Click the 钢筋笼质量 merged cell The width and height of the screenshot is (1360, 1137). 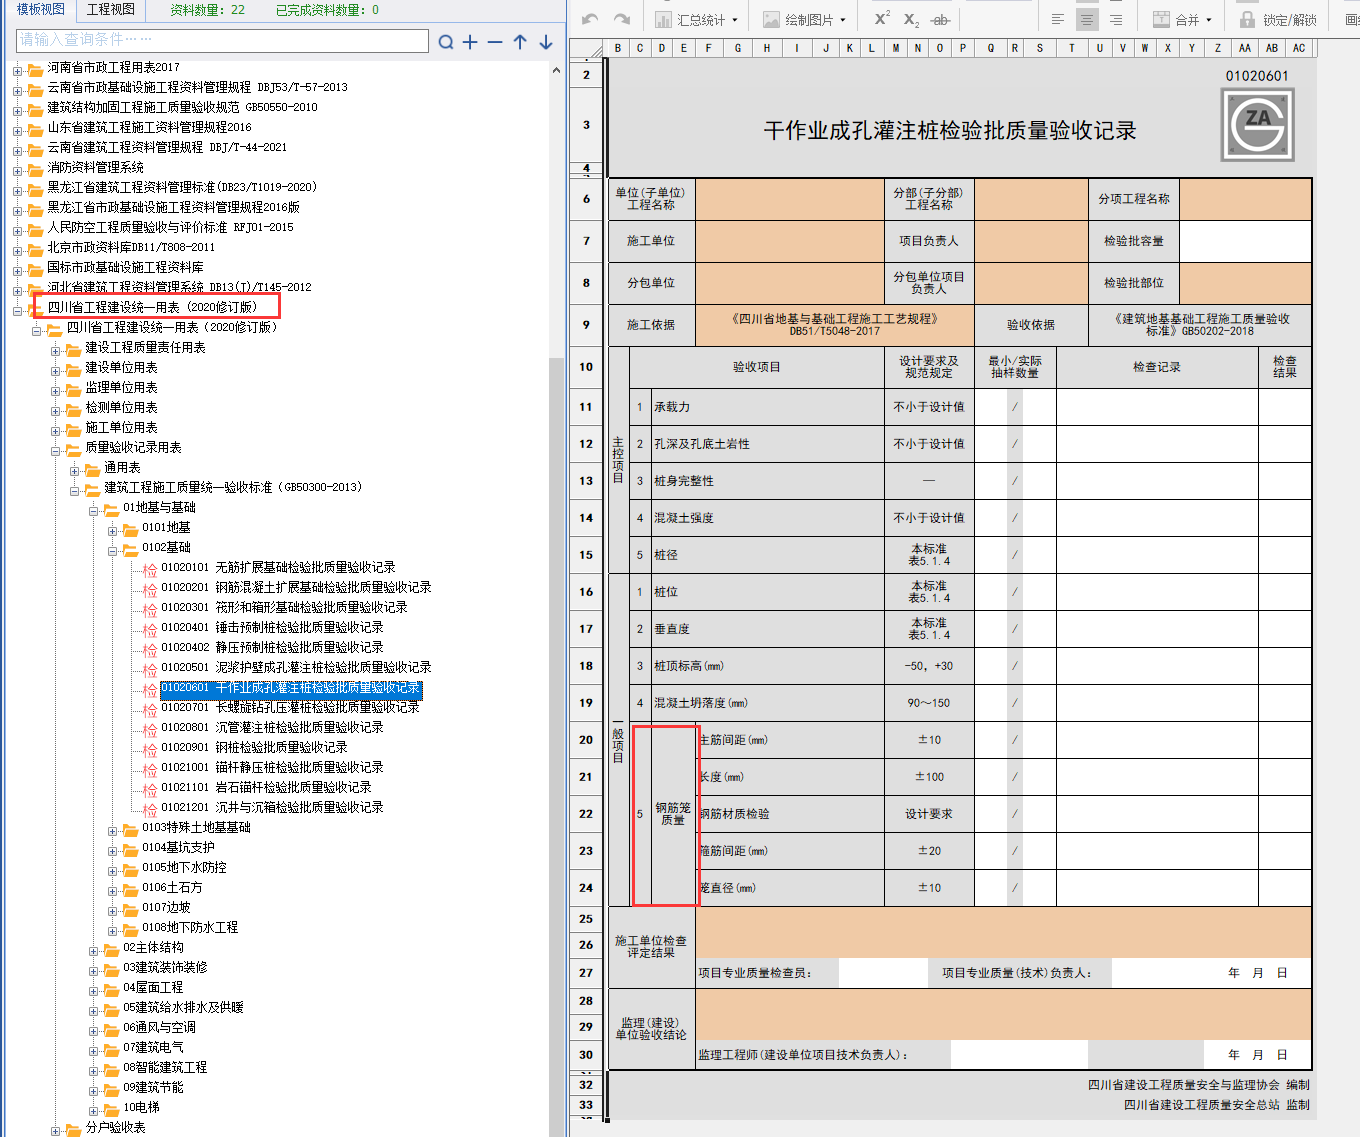[673, 814]
